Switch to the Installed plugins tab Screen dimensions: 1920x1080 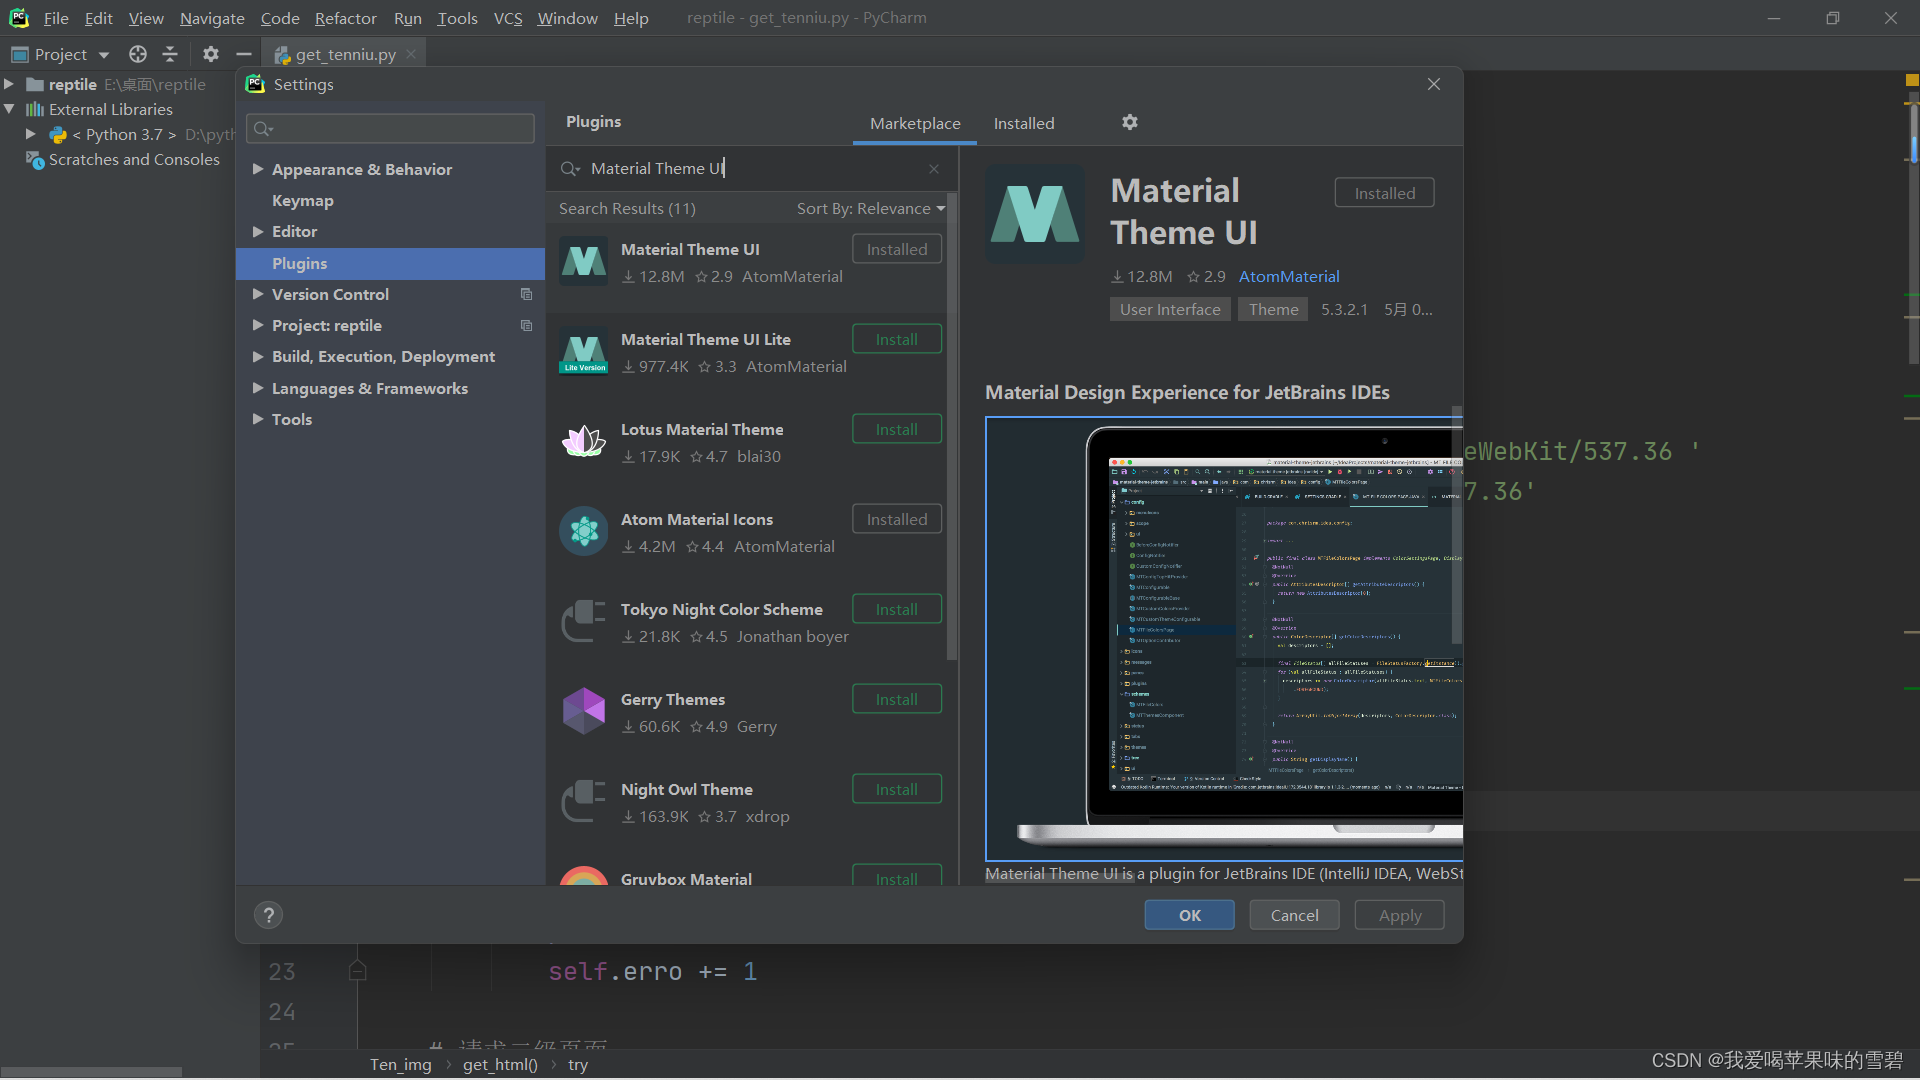coord(1023,123)
